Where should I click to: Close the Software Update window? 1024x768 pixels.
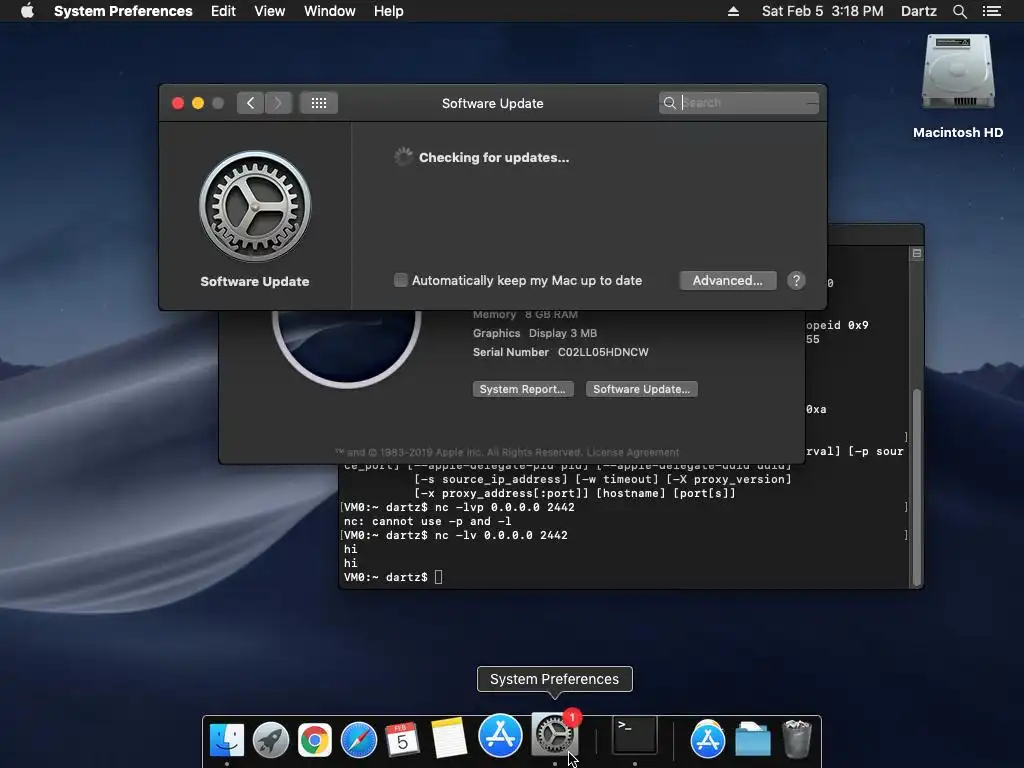(x=178, y=103)
